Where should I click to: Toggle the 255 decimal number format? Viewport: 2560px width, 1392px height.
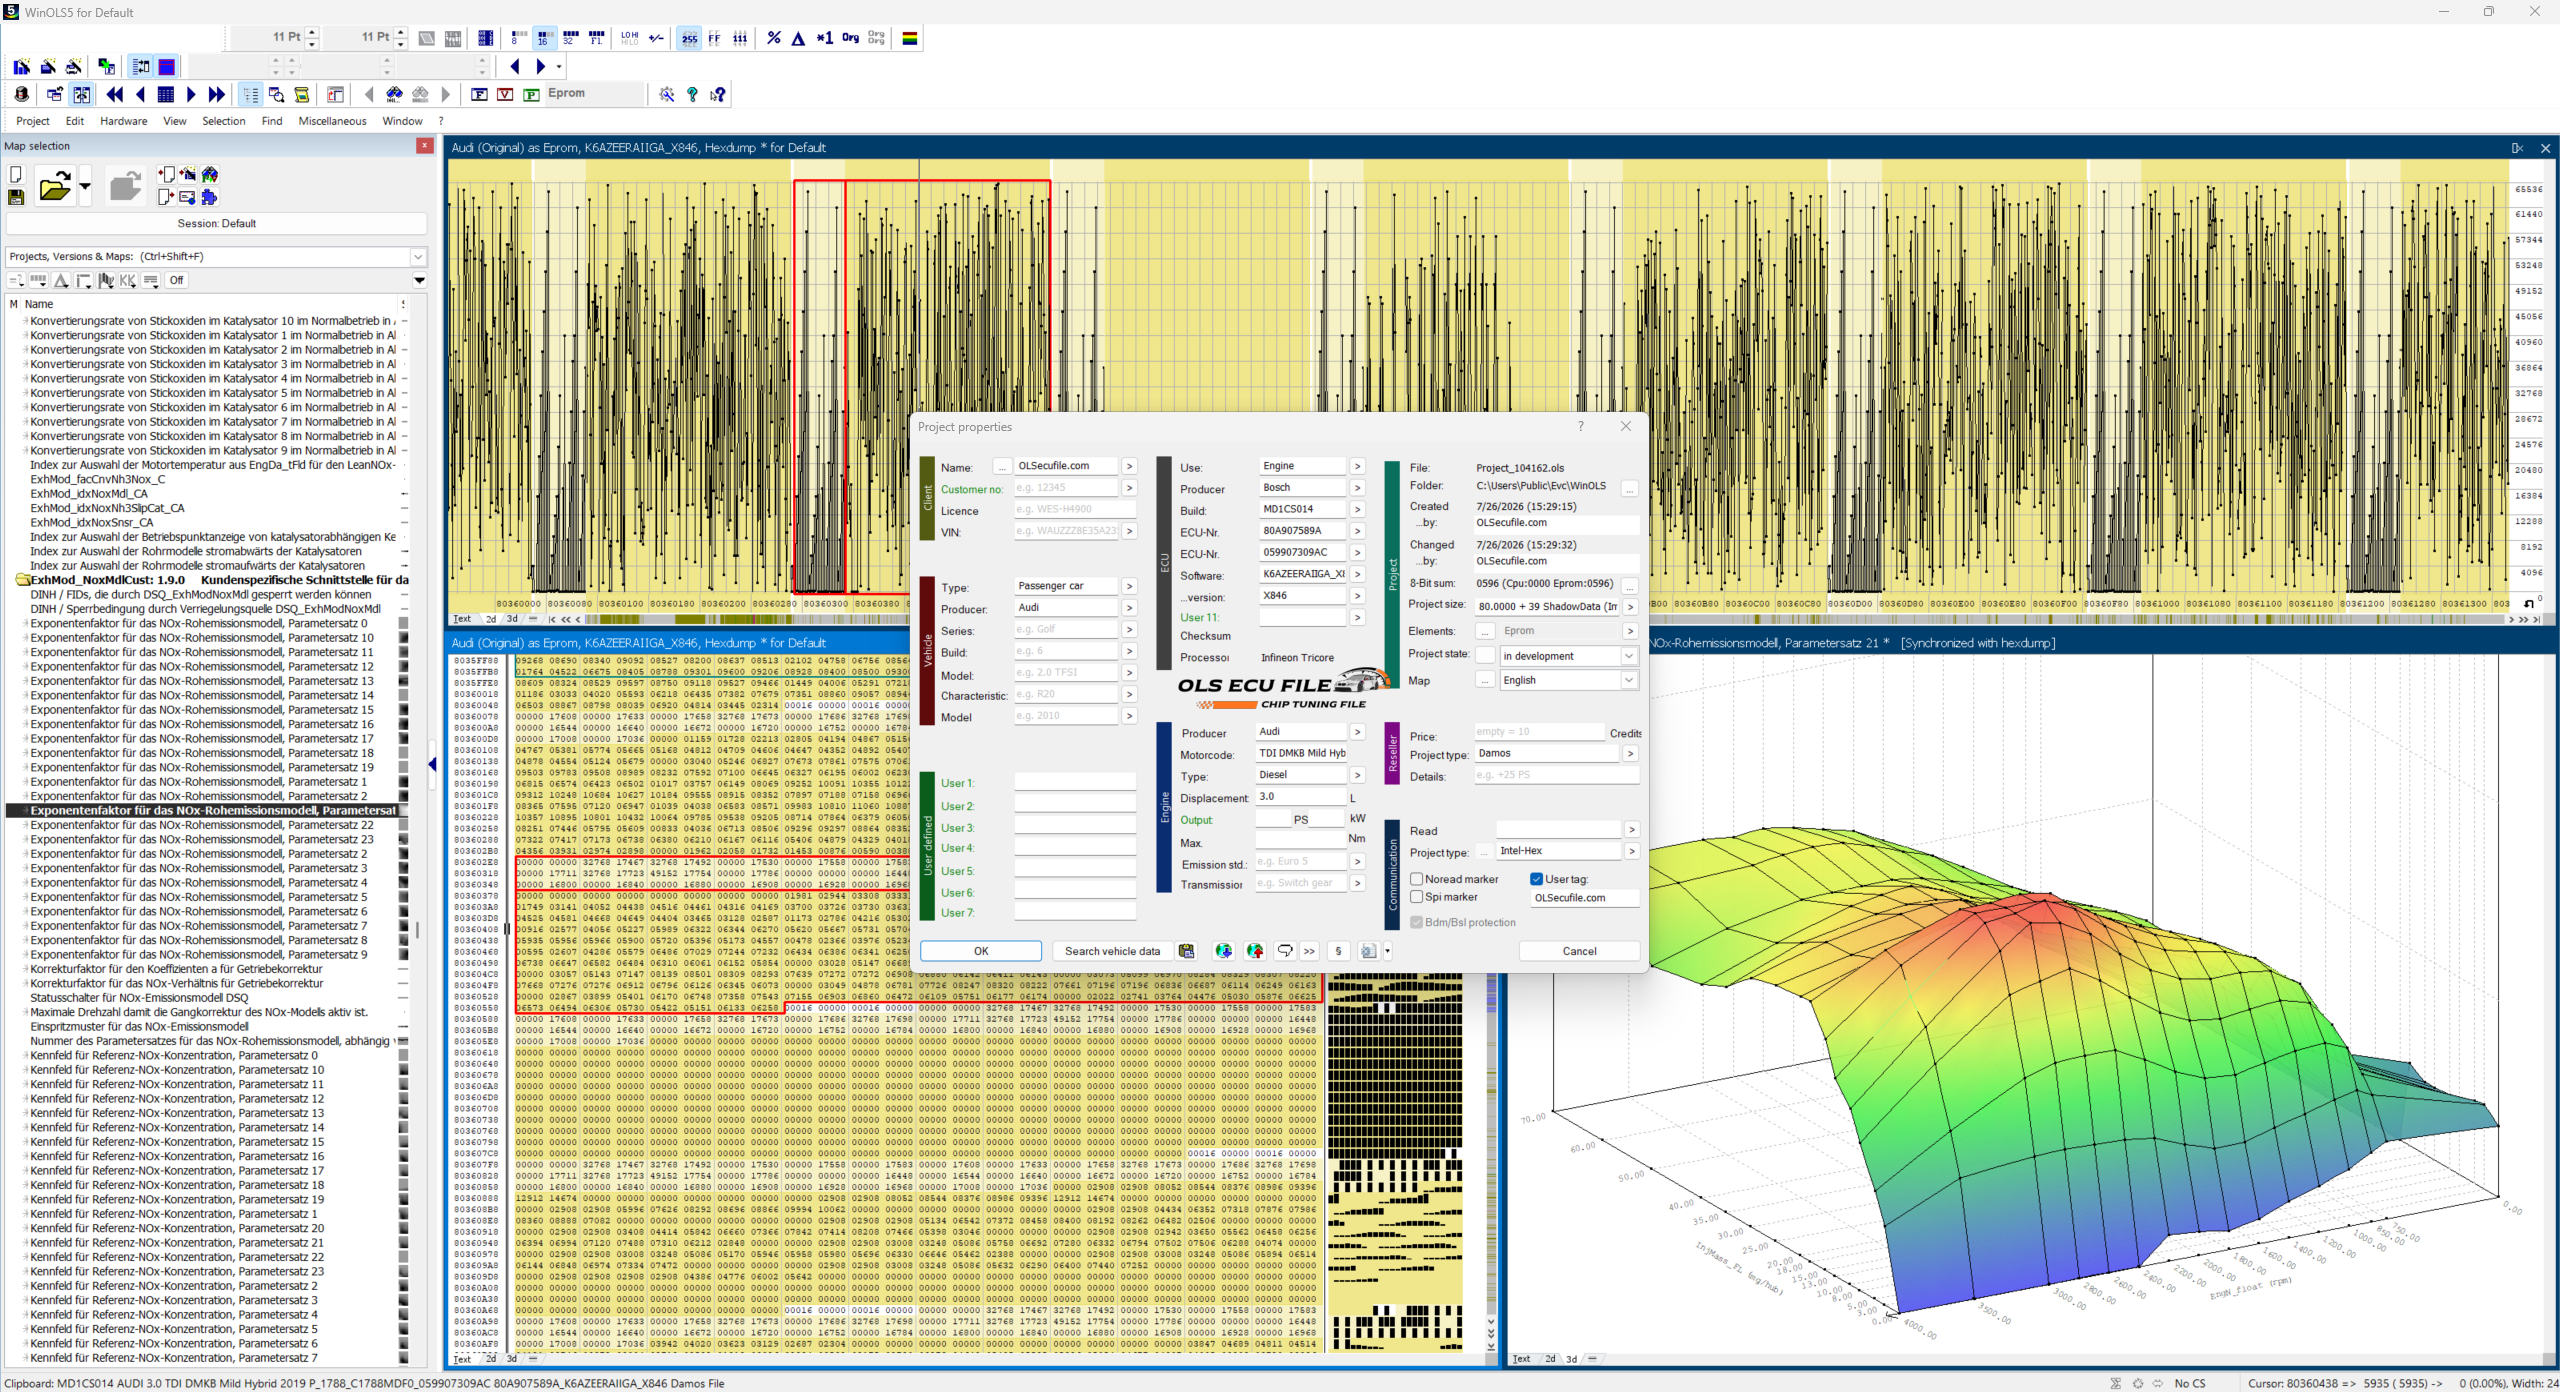coord(689,38)
